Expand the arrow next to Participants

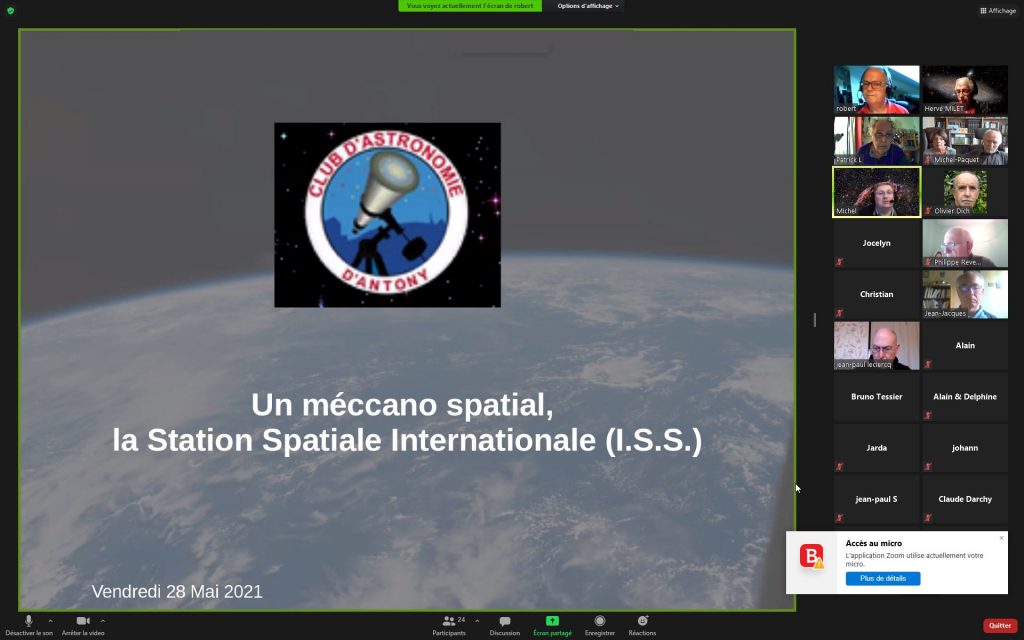coord(477,620)
